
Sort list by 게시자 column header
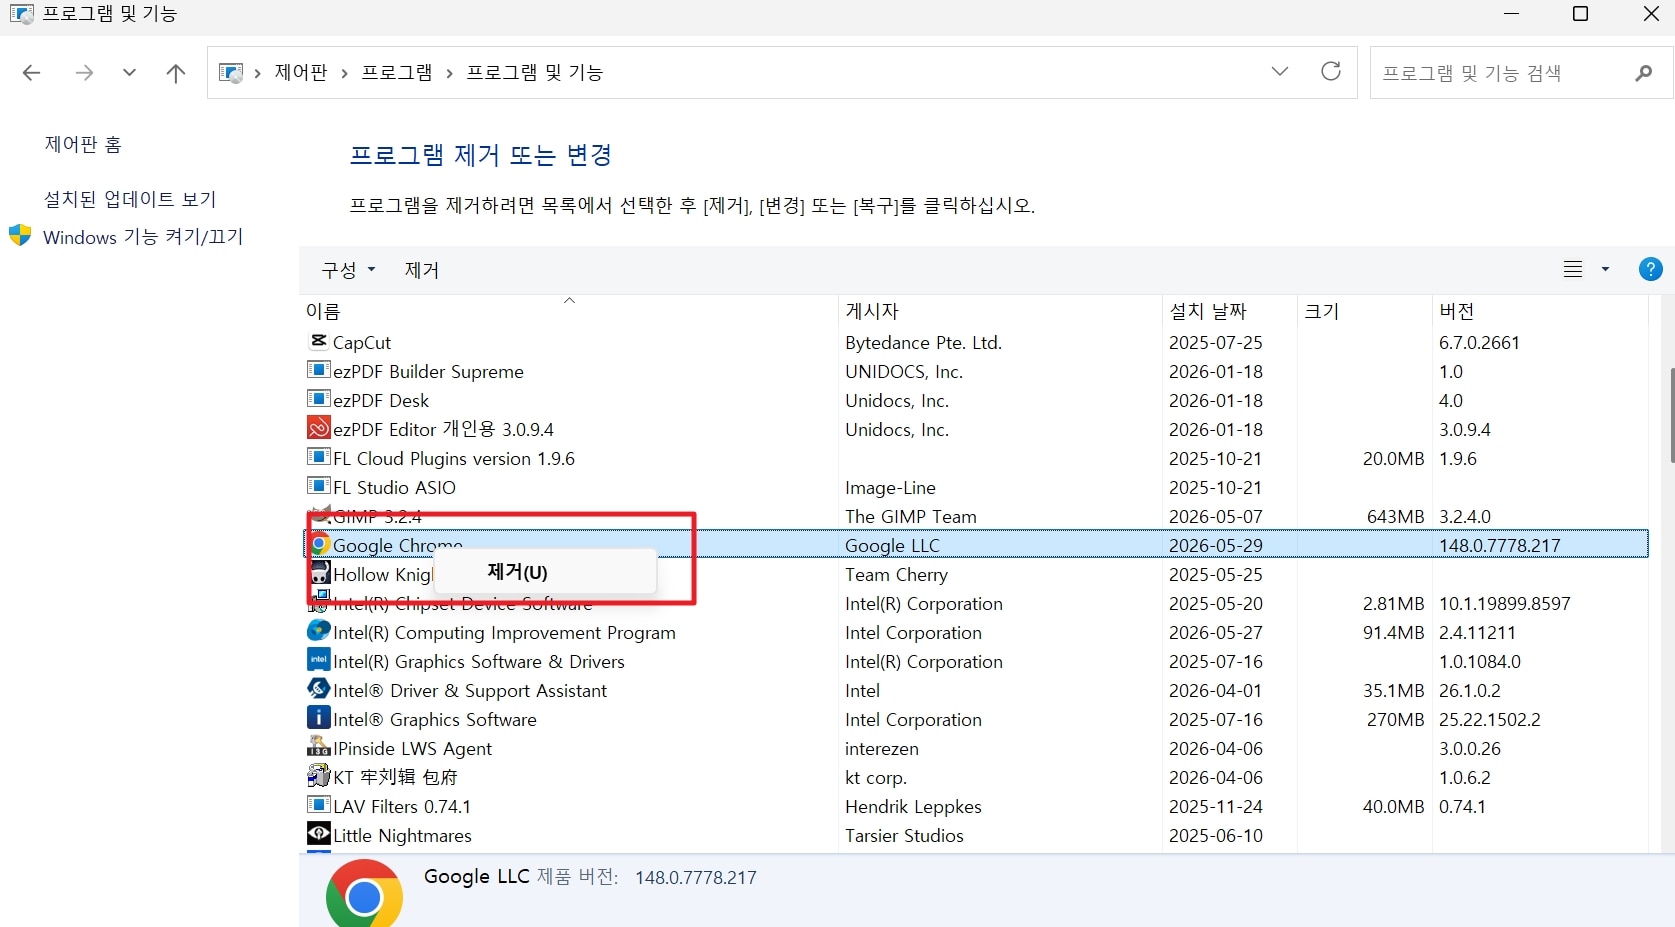tap(1000, 310)
